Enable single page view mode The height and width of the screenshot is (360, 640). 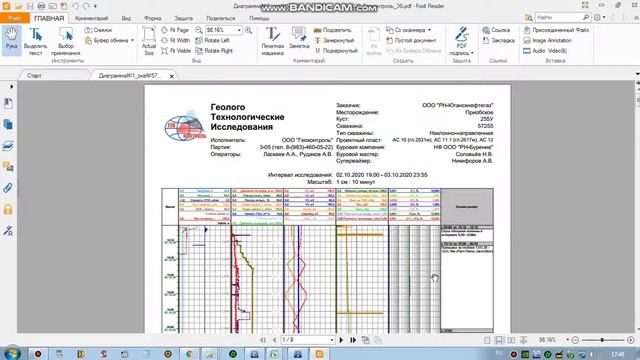[487, 340]
